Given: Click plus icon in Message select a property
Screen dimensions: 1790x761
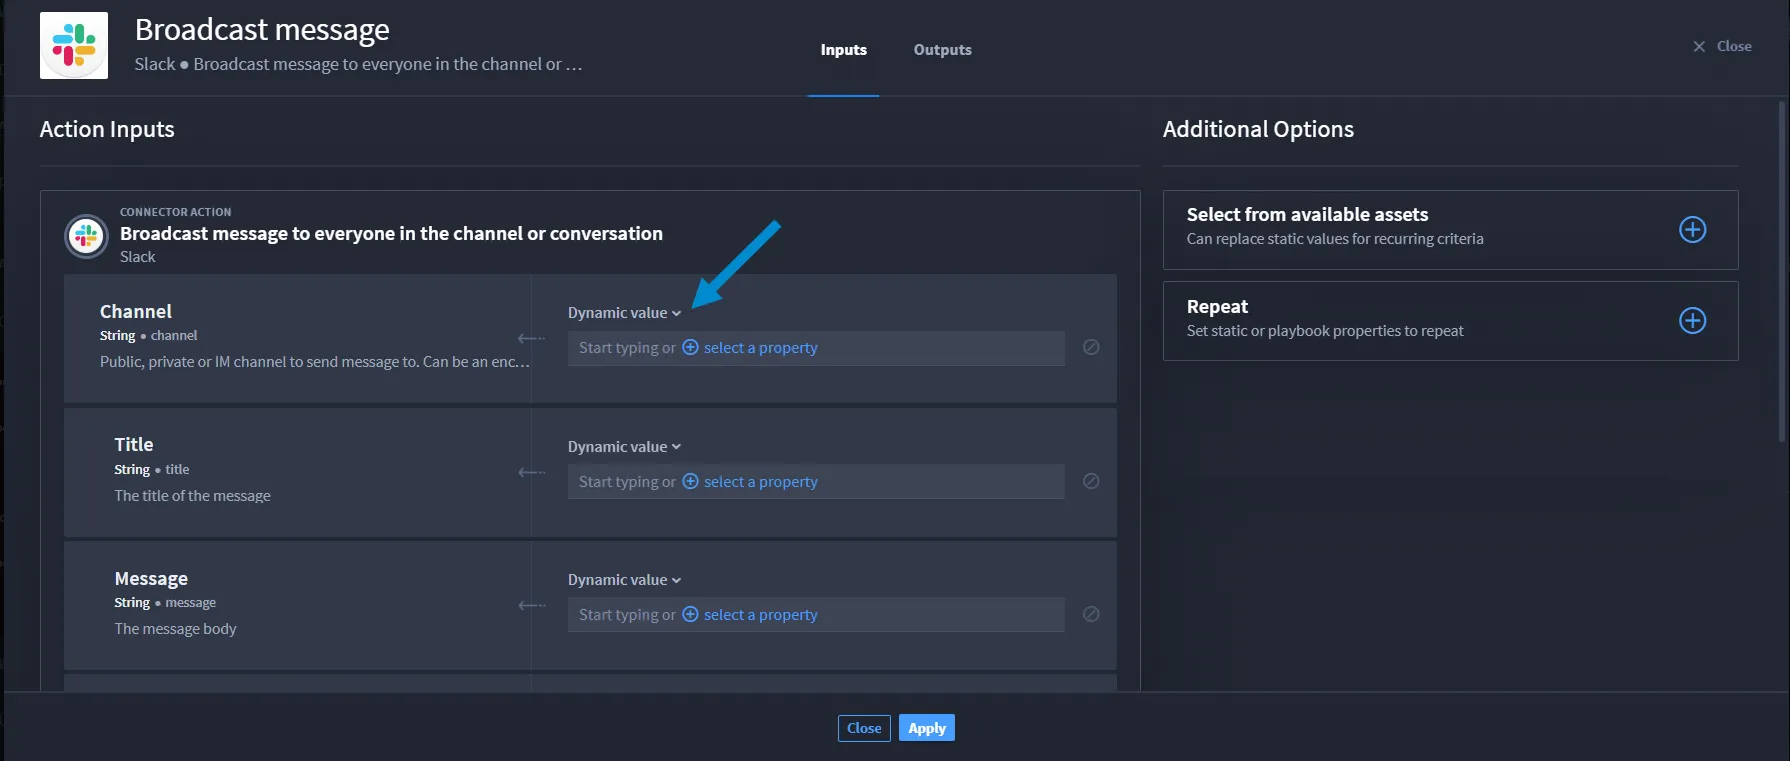Looking at the screenshot, I should pos(690,614).
